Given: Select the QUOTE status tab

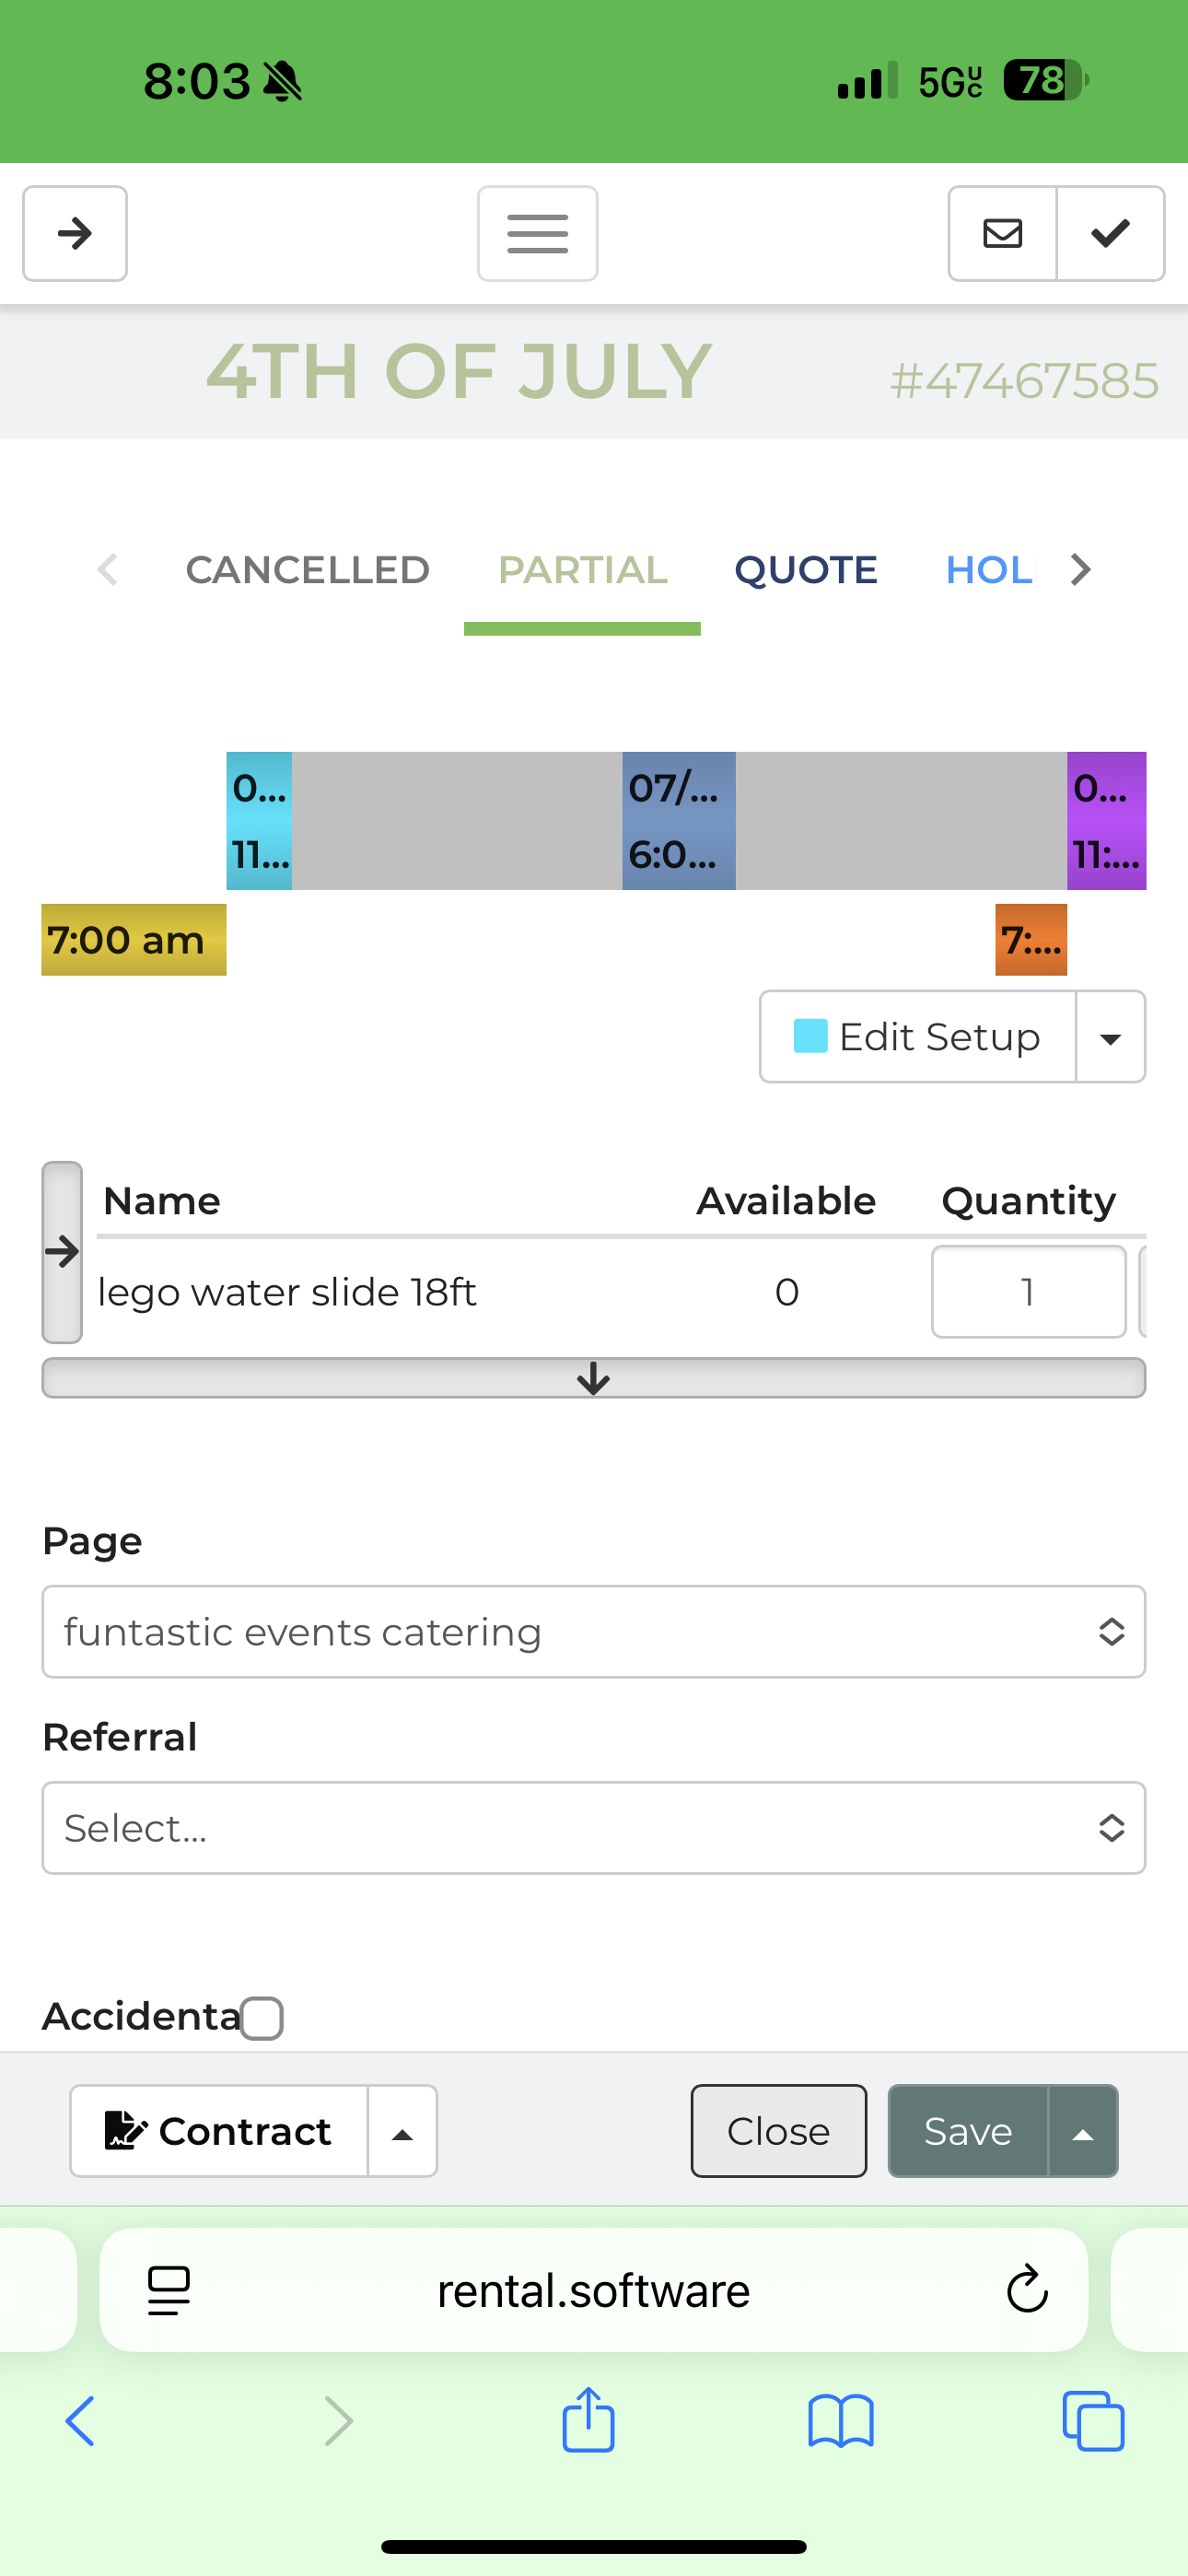Looking at the screenshot, I should [805, 570].
